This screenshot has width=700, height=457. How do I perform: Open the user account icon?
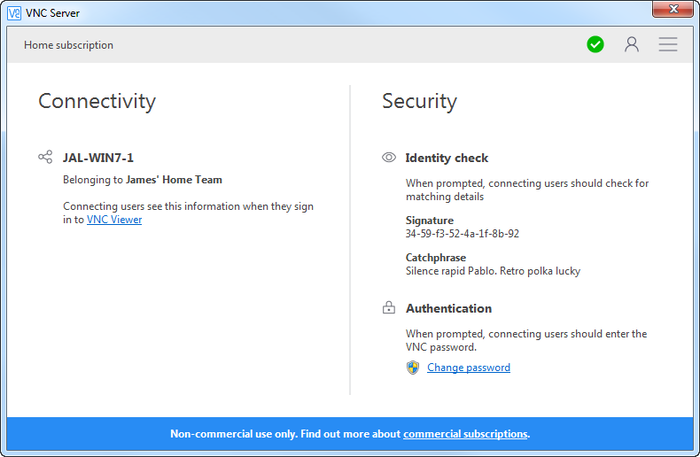(631, 44)
